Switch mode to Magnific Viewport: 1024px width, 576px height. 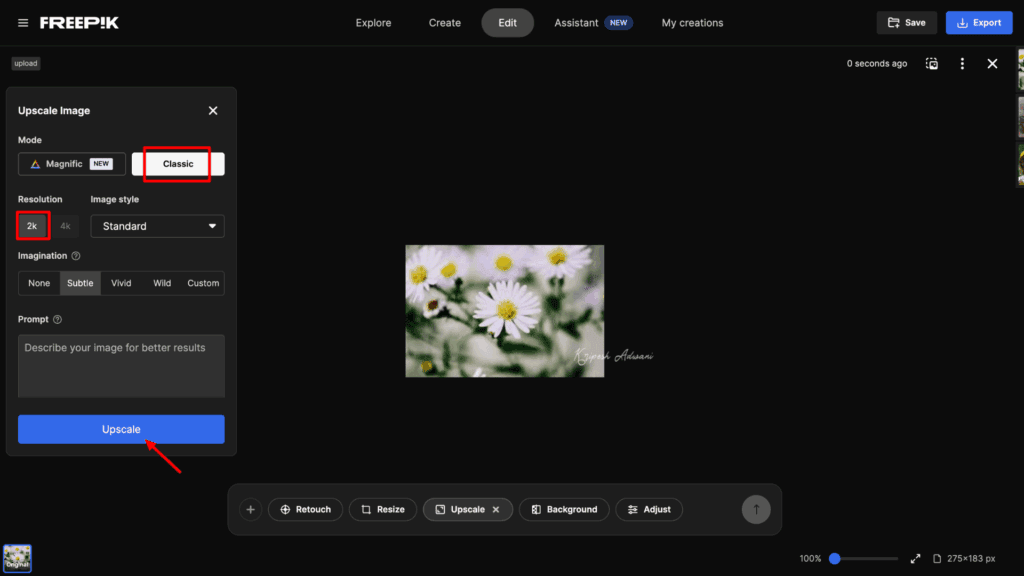(x=72, y=164)
